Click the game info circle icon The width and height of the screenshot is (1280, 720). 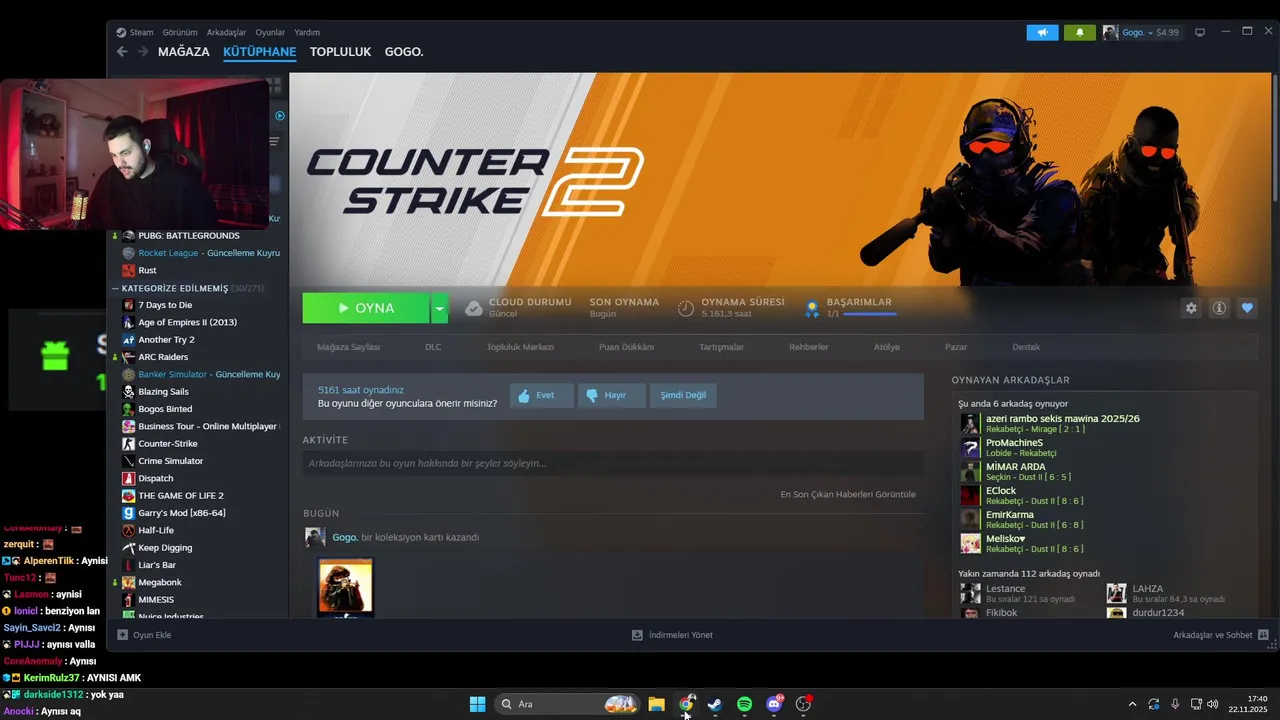(1219, 308)
